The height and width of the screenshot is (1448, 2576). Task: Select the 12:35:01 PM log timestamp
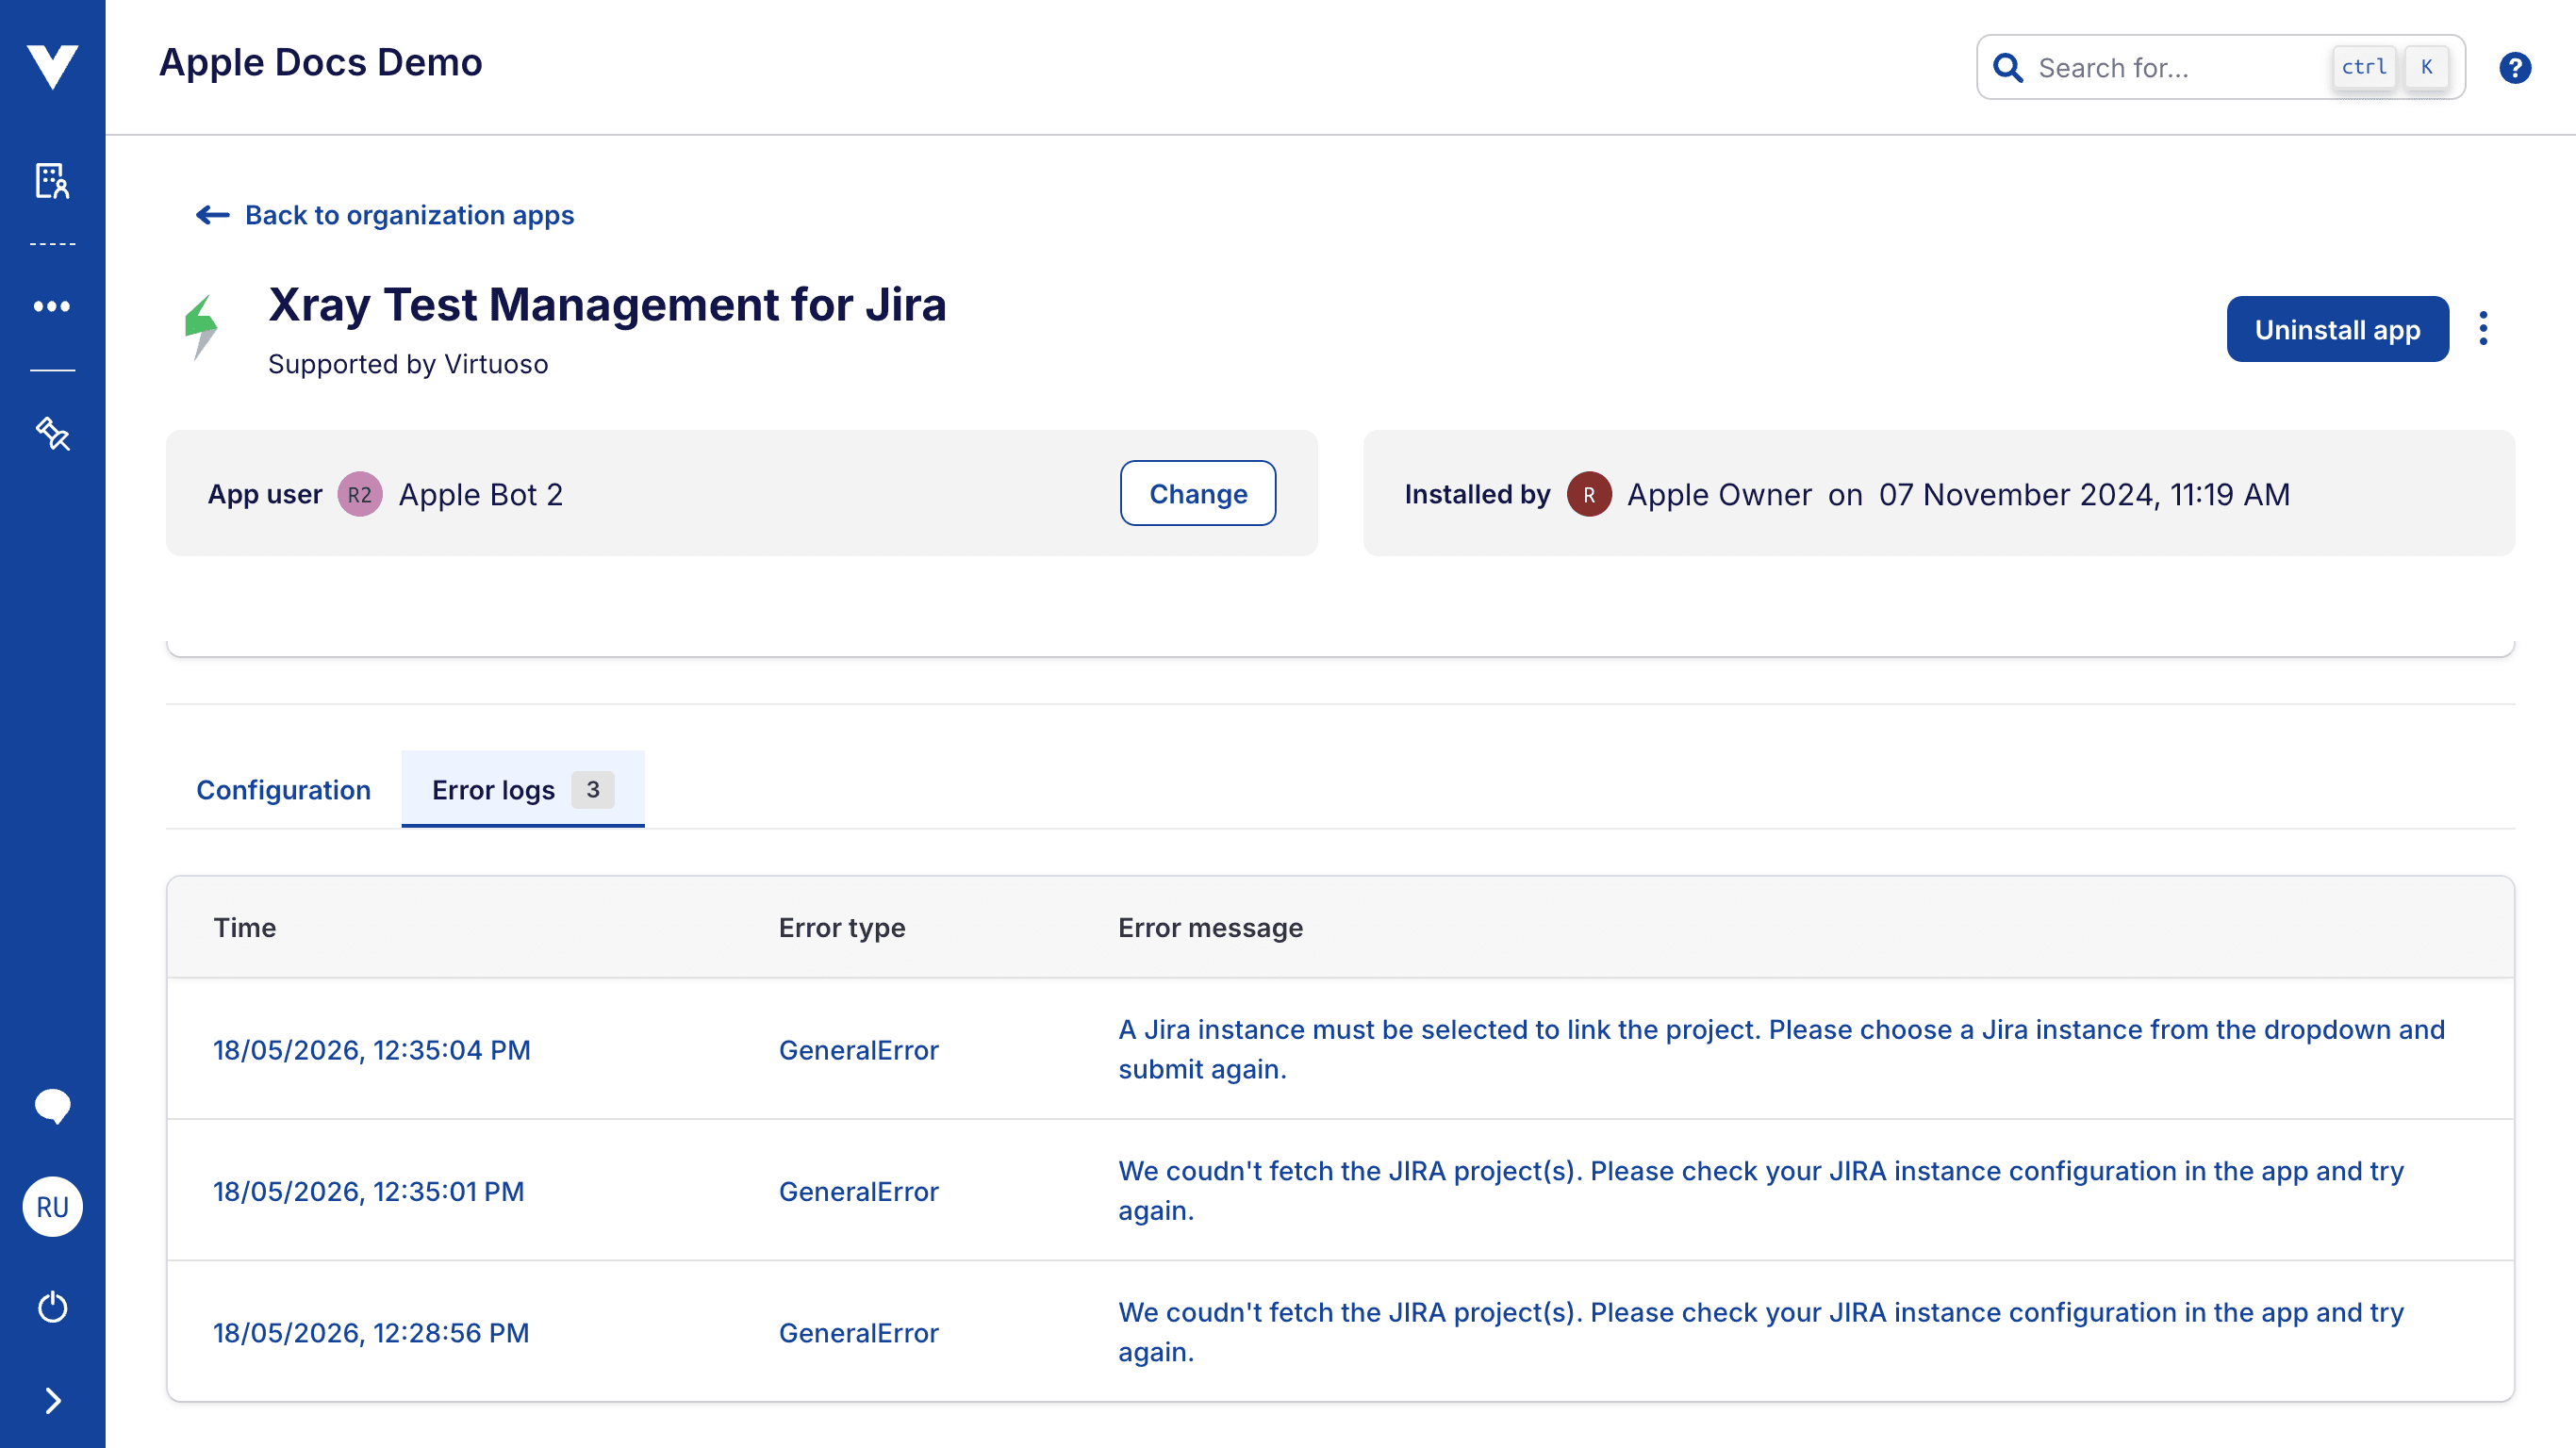coord(369,1191)
